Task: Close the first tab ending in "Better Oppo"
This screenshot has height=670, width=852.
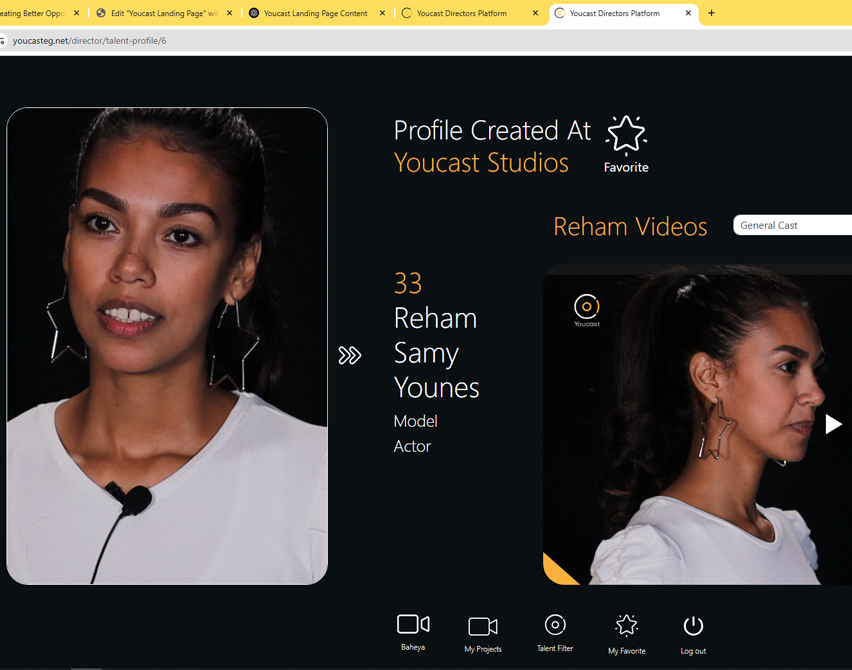Action: 77,13
